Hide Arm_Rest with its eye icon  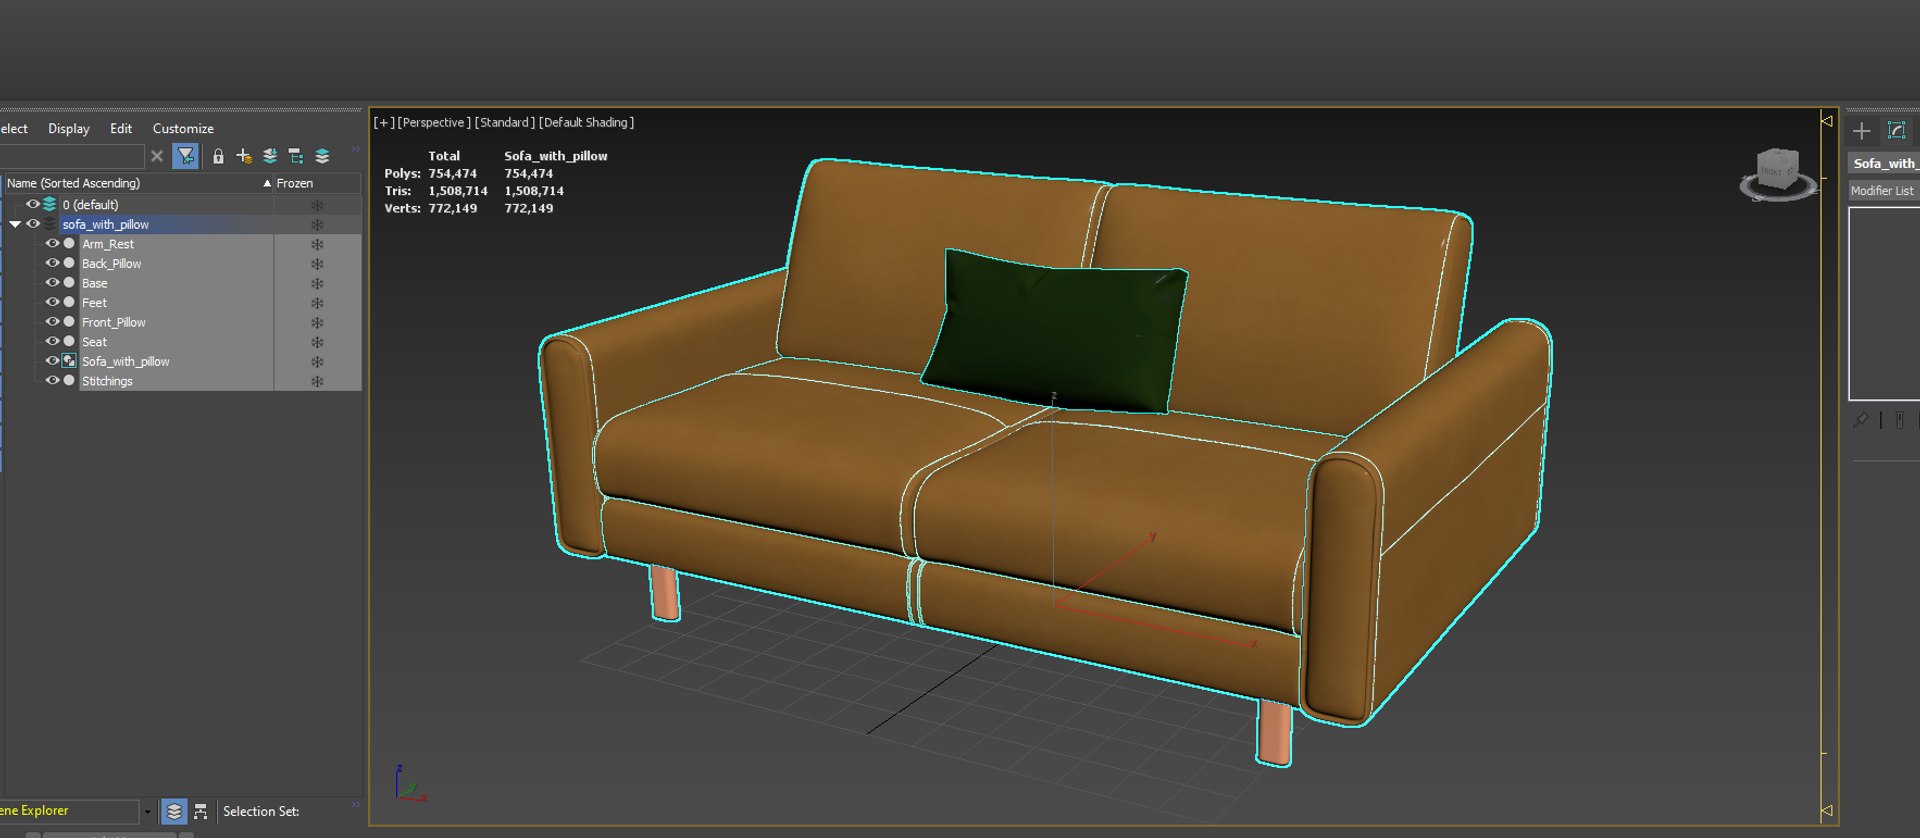(52, 243)
